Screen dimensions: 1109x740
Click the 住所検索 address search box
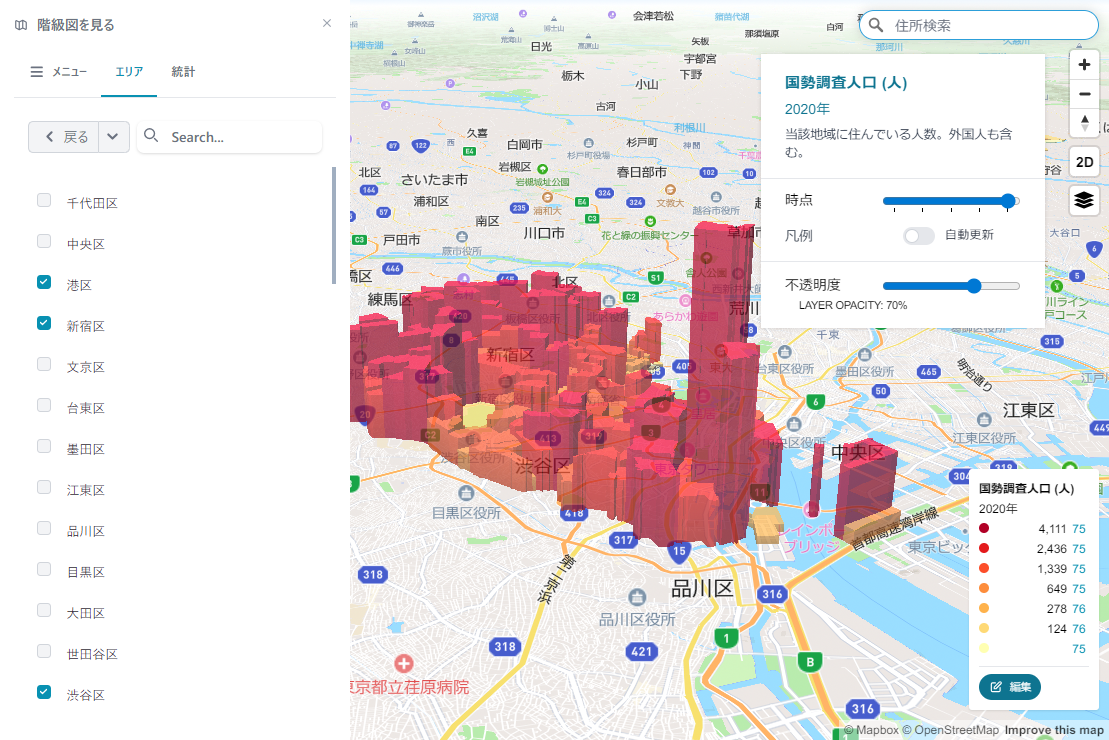tap(979, 25)
